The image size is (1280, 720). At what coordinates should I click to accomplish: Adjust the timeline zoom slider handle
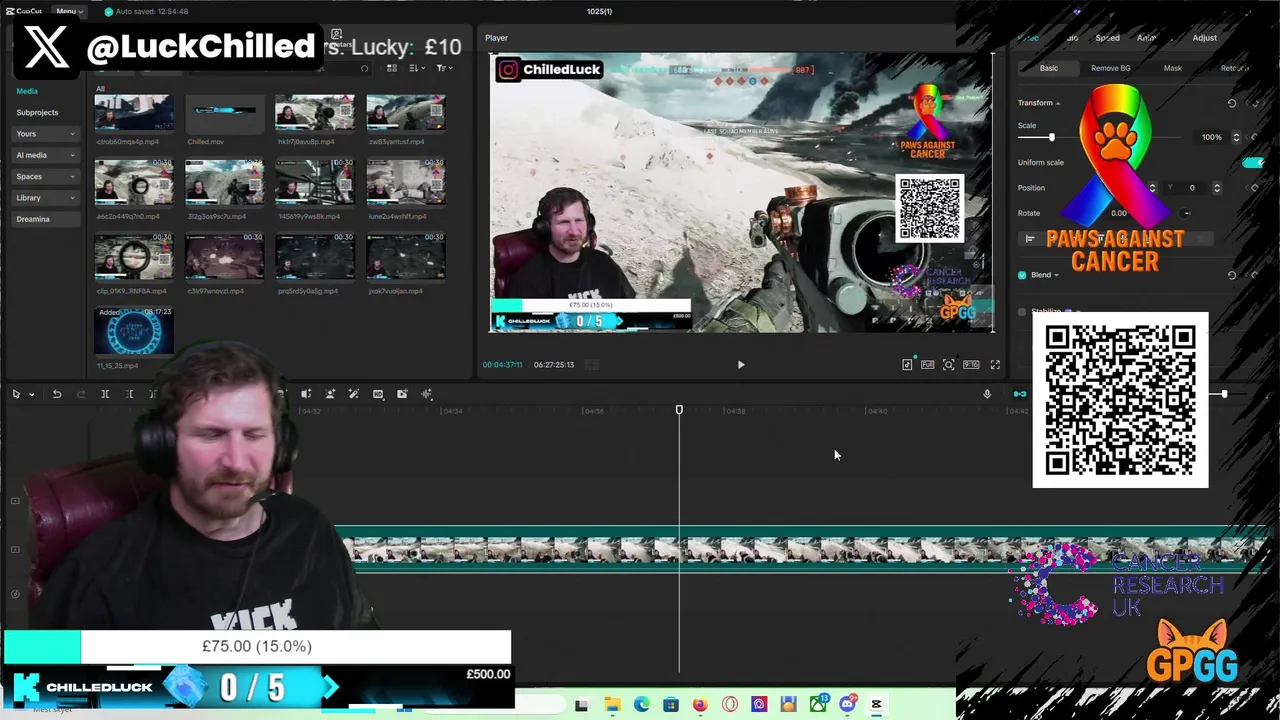[1224, 394]
